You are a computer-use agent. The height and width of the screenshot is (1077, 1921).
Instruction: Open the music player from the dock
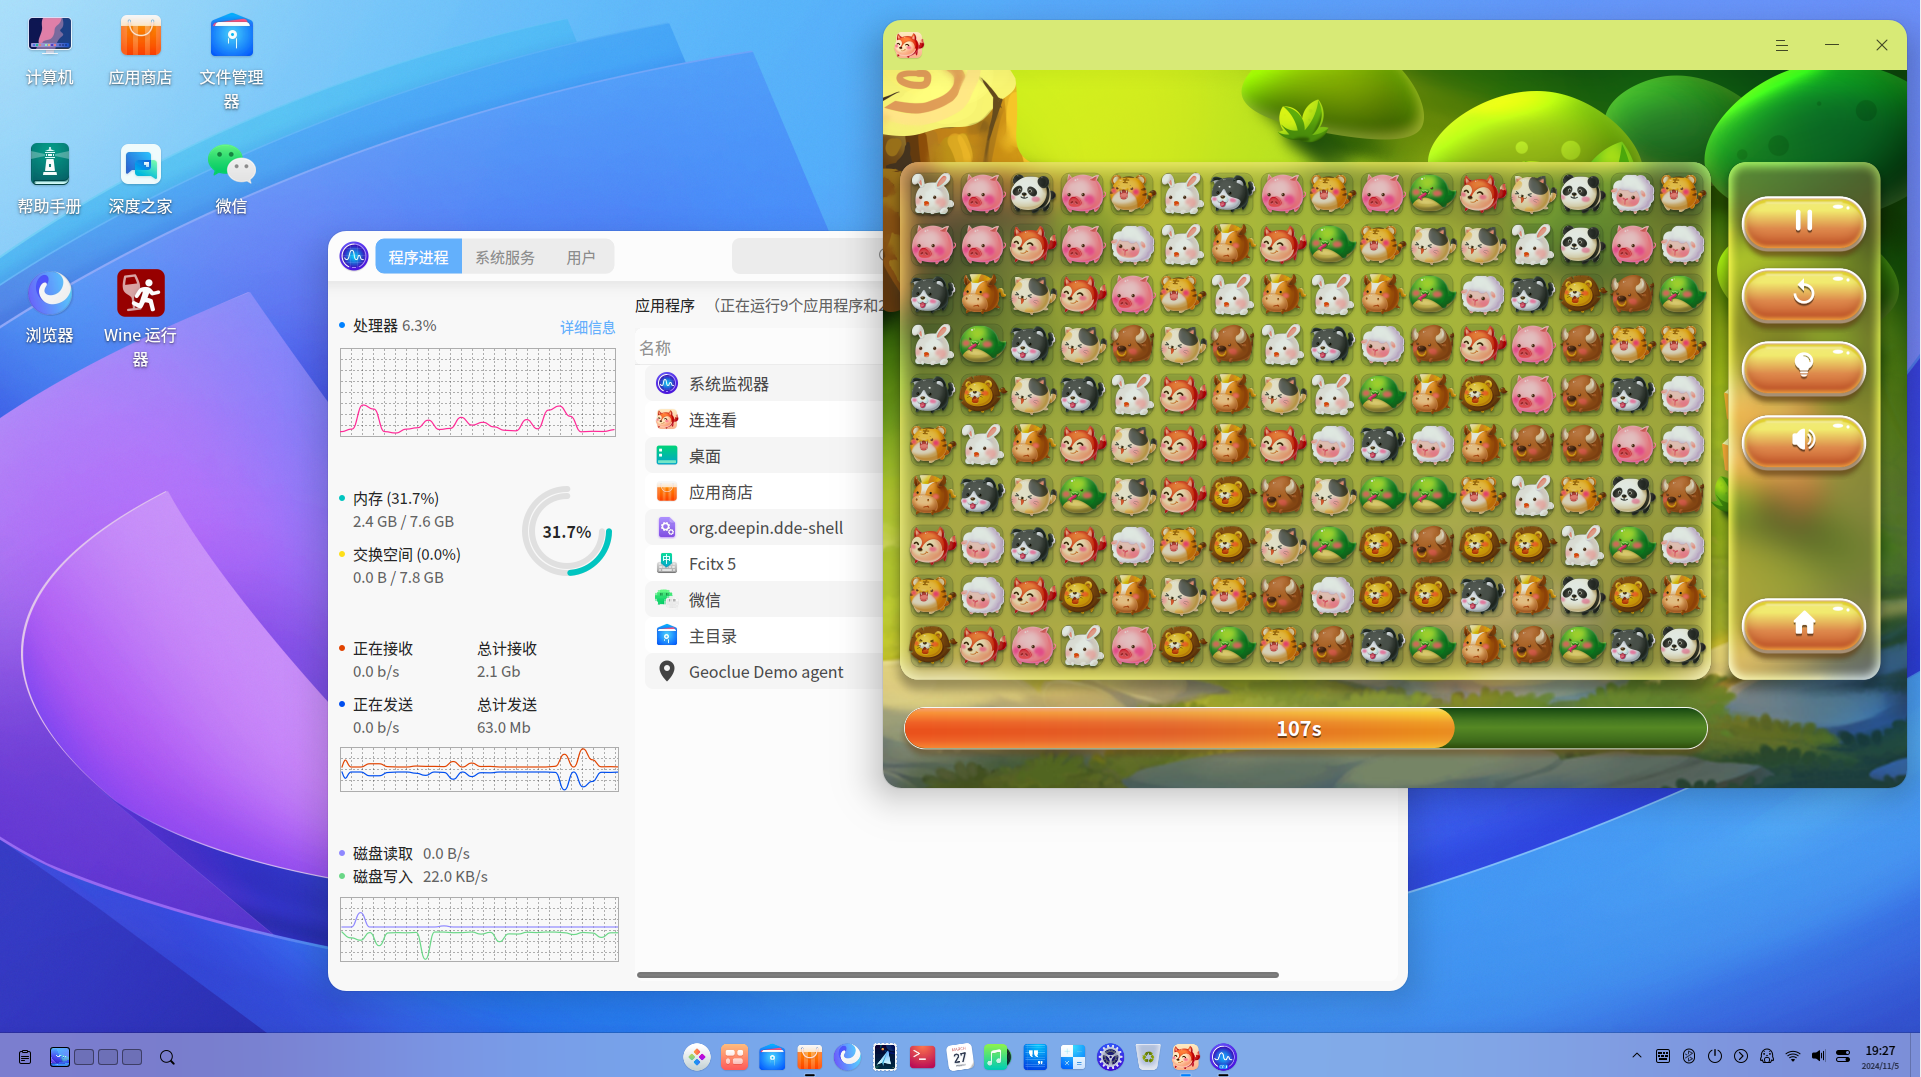pyautogui.click(x=997, y=1057)
